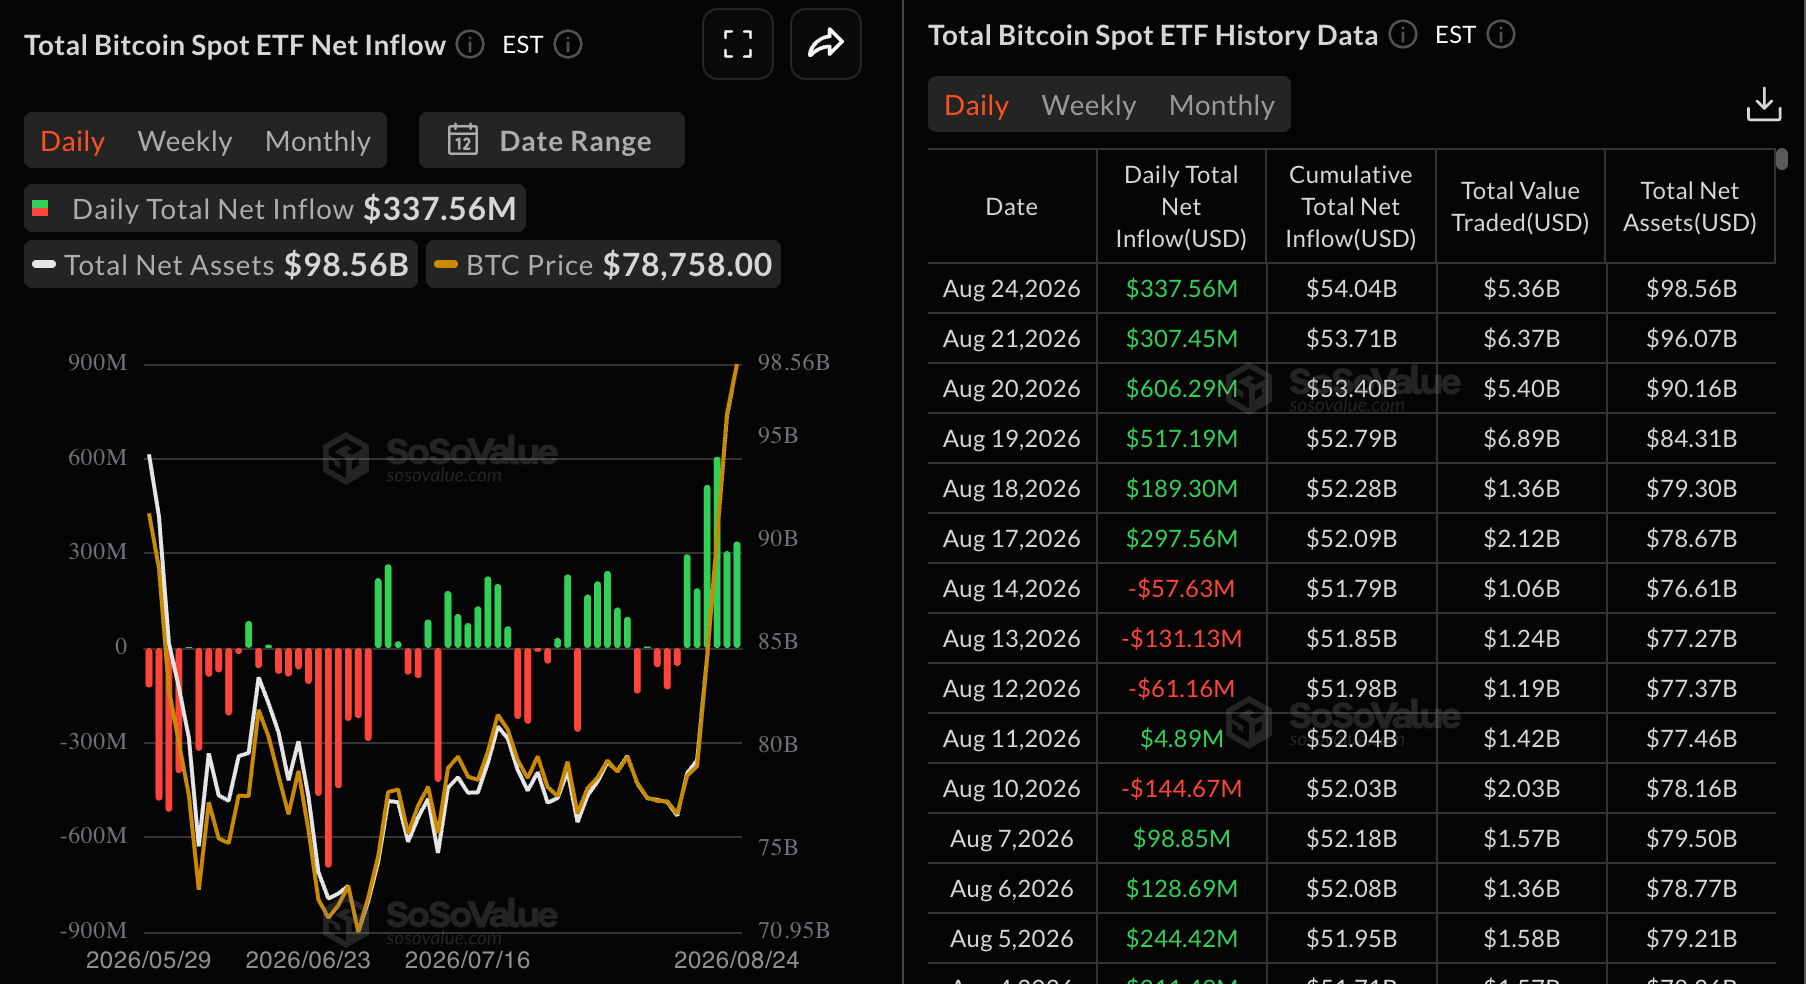This screenshot has height=984, width=1806.
Task: Click Total Net Assets(USD) column header
Action: 1690,207
